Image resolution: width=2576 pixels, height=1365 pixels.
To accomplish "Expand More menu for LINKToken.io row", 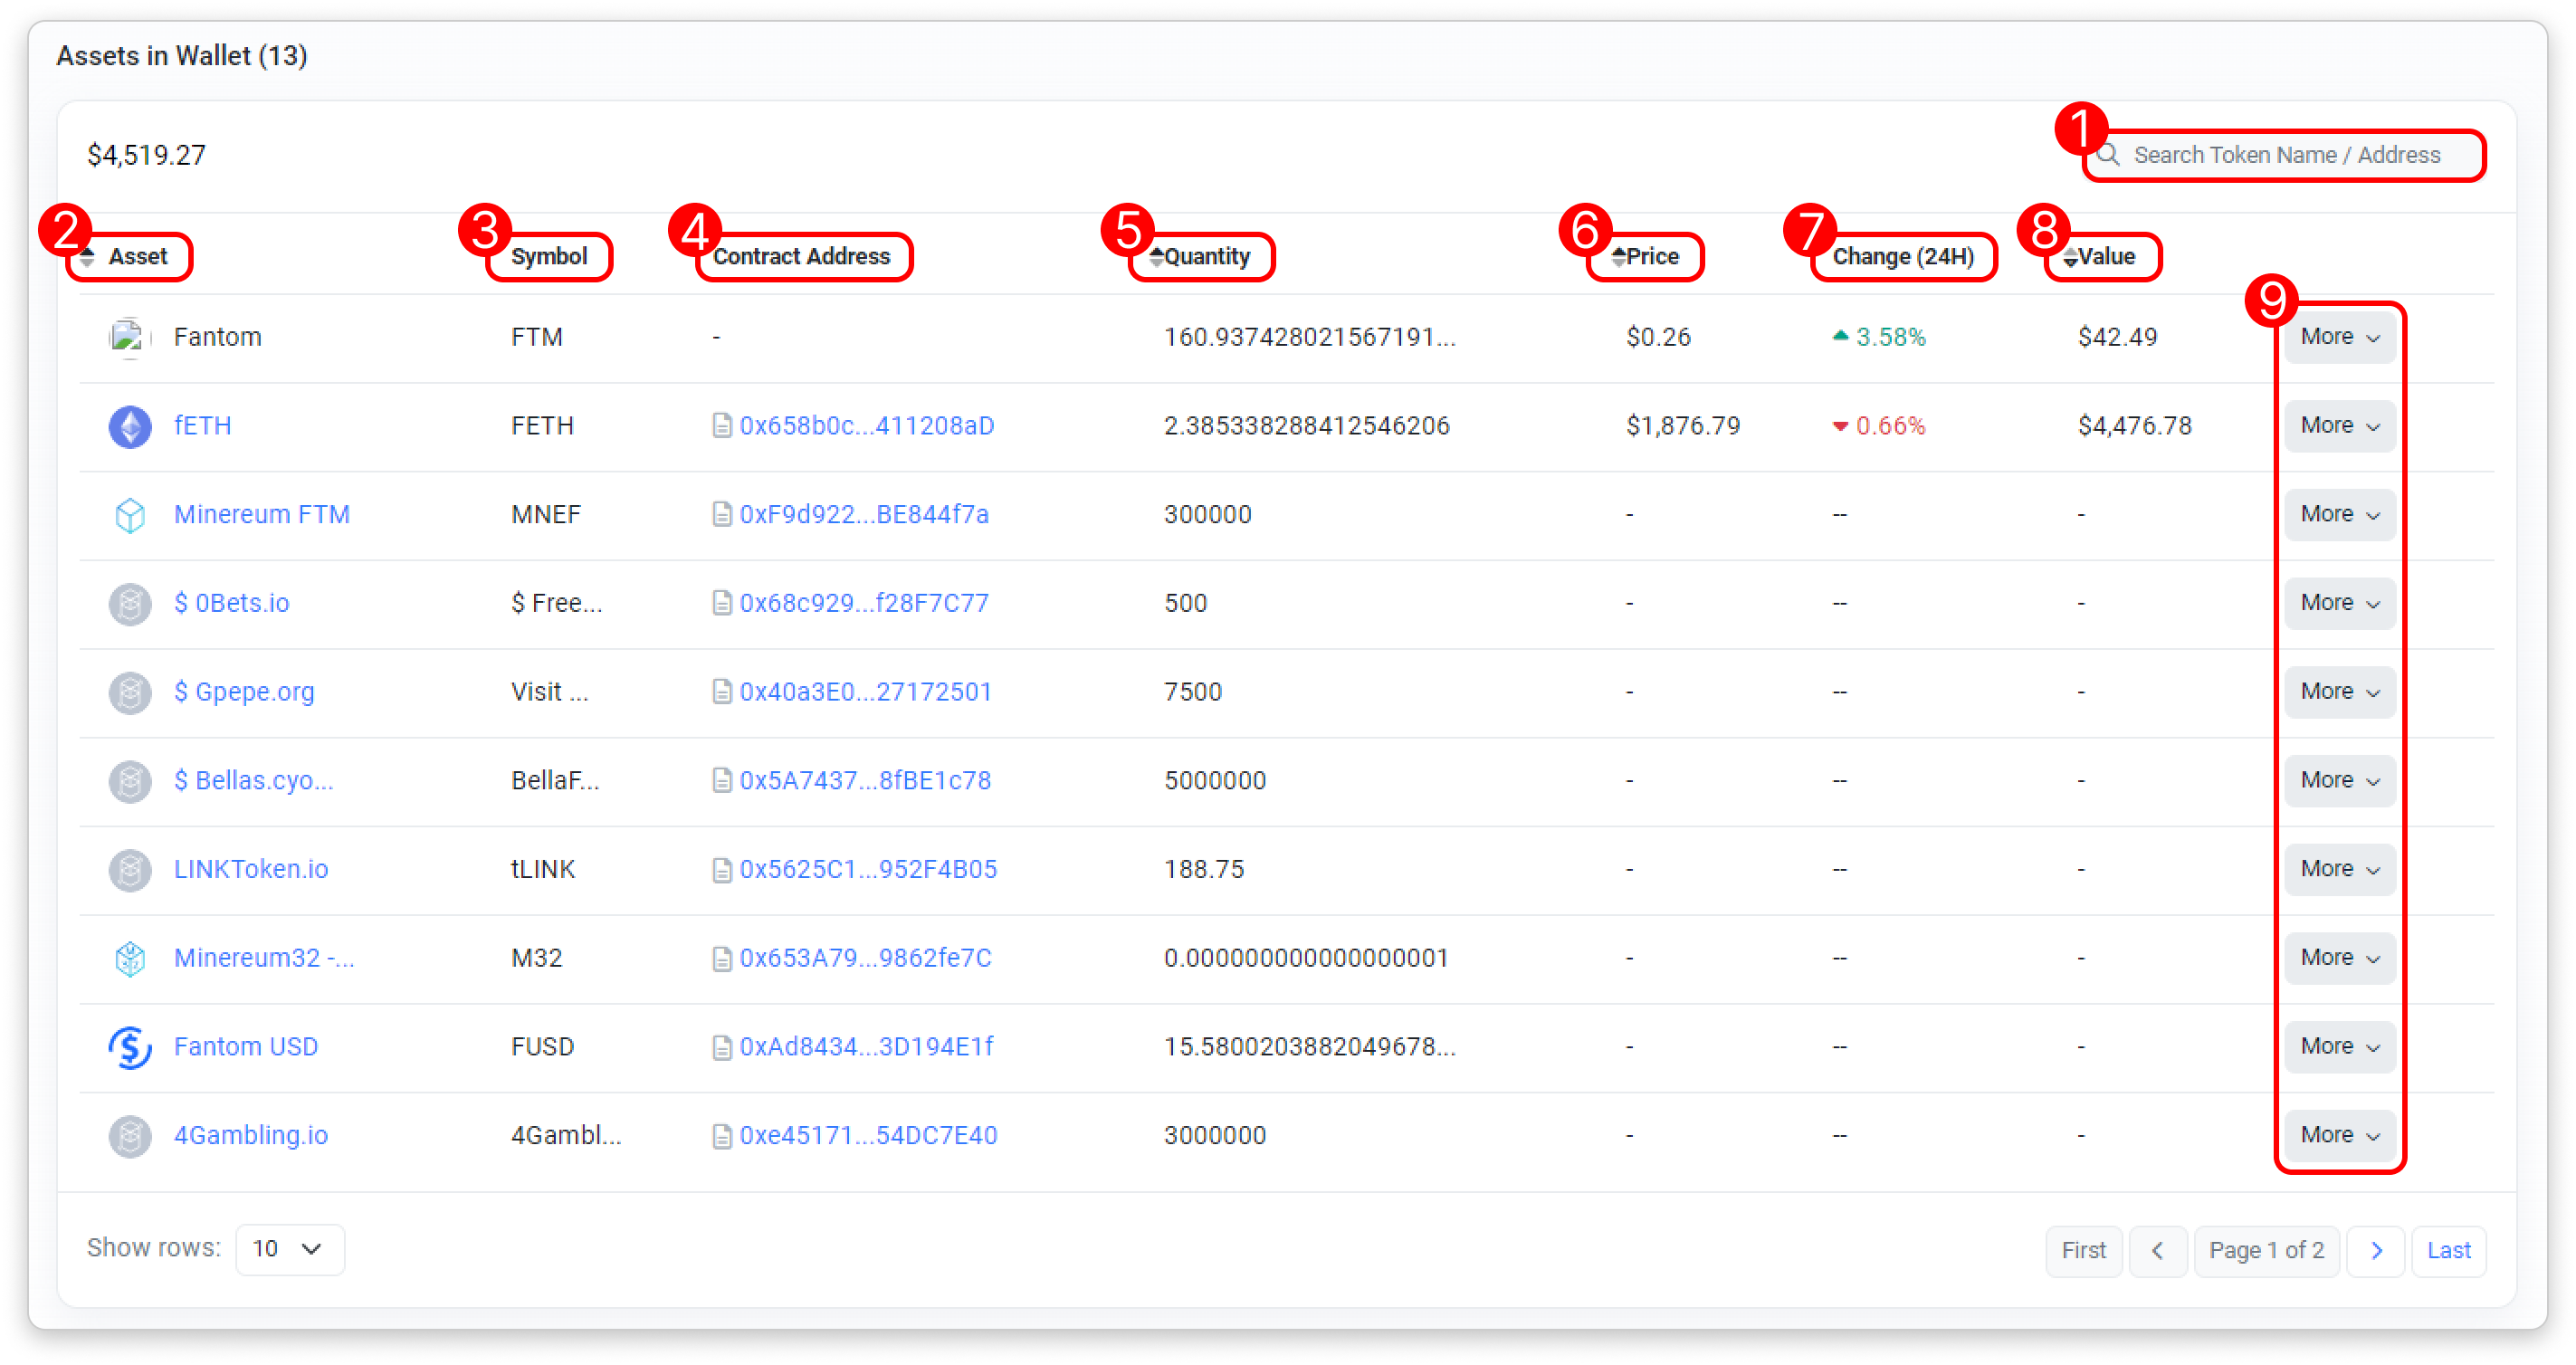I will [x=2339, y=869].
